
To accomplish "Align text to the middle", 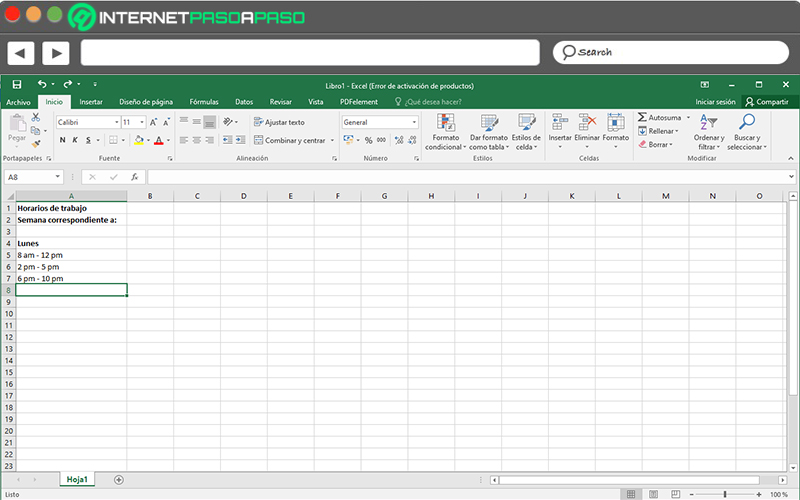I will pyautogui.click(x=196, y=121).
